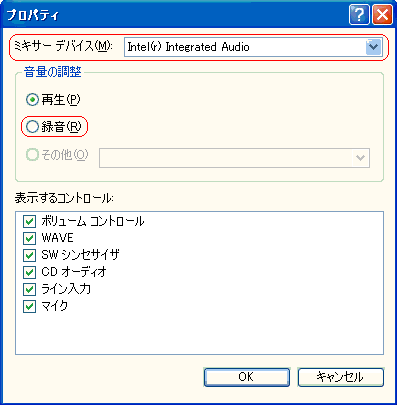Uncheck ボリューム コントロール checkbox
This screenshot has width=397, height=405.
29,221
